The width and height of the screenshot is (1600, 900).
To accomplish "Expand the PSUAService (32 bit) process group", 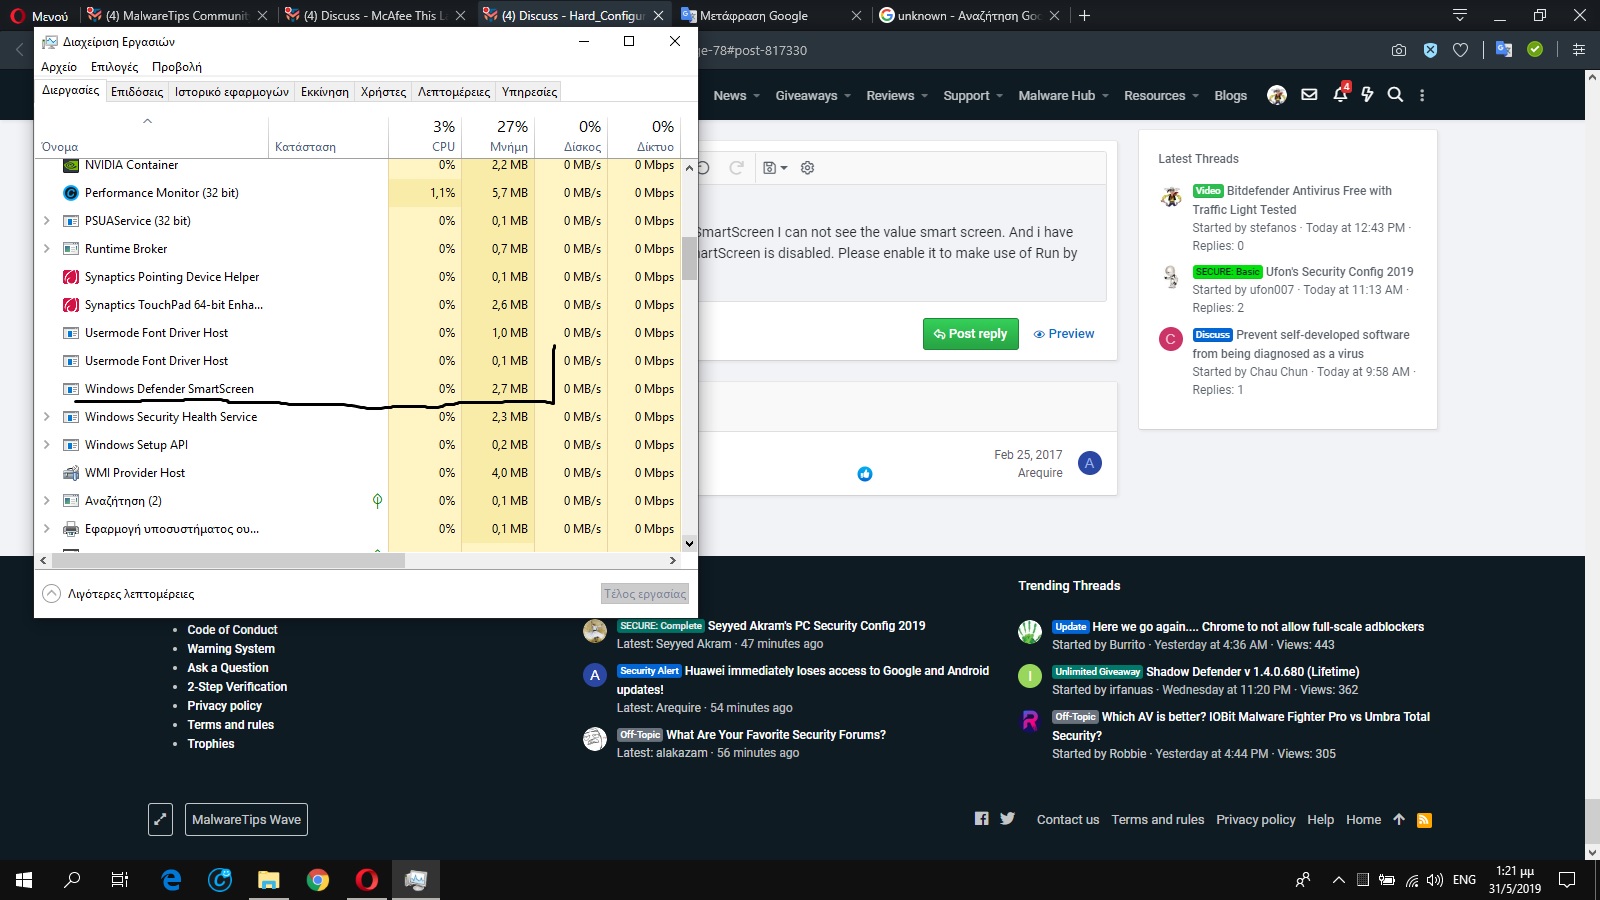I will tap(46, 221).
